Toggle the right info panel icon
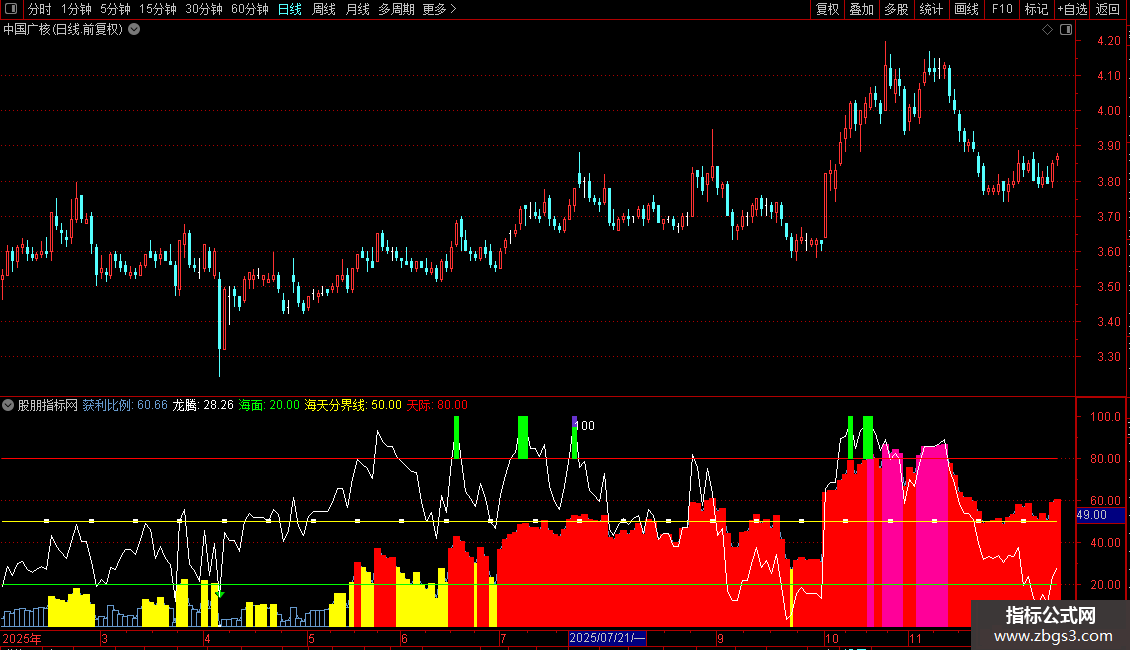Image resolution: width=1130 pixels, height=650 pixels. click(1066, 30)
